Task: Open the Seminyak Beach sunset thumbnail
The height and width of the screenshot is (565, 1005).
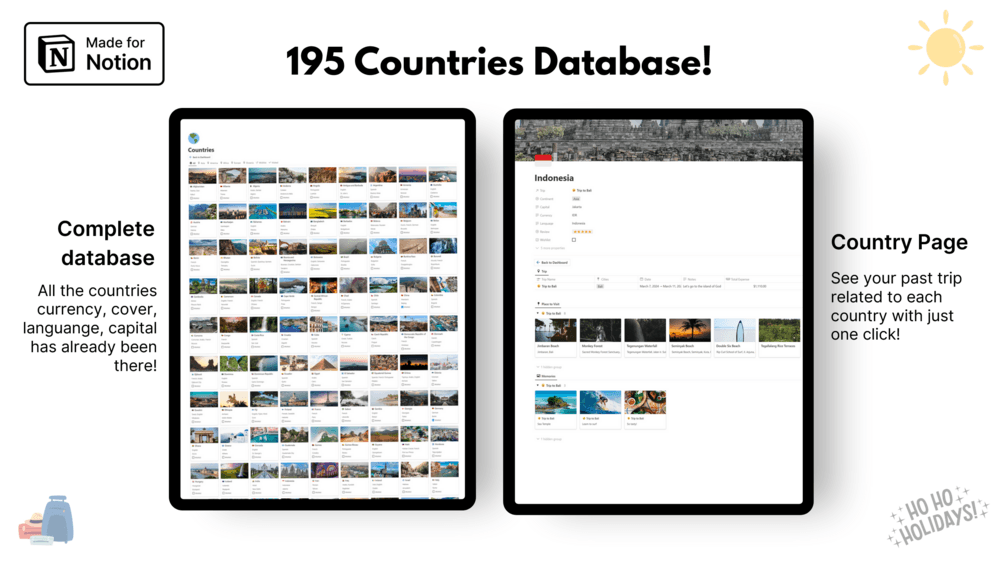Action: (x=690, y=331)
